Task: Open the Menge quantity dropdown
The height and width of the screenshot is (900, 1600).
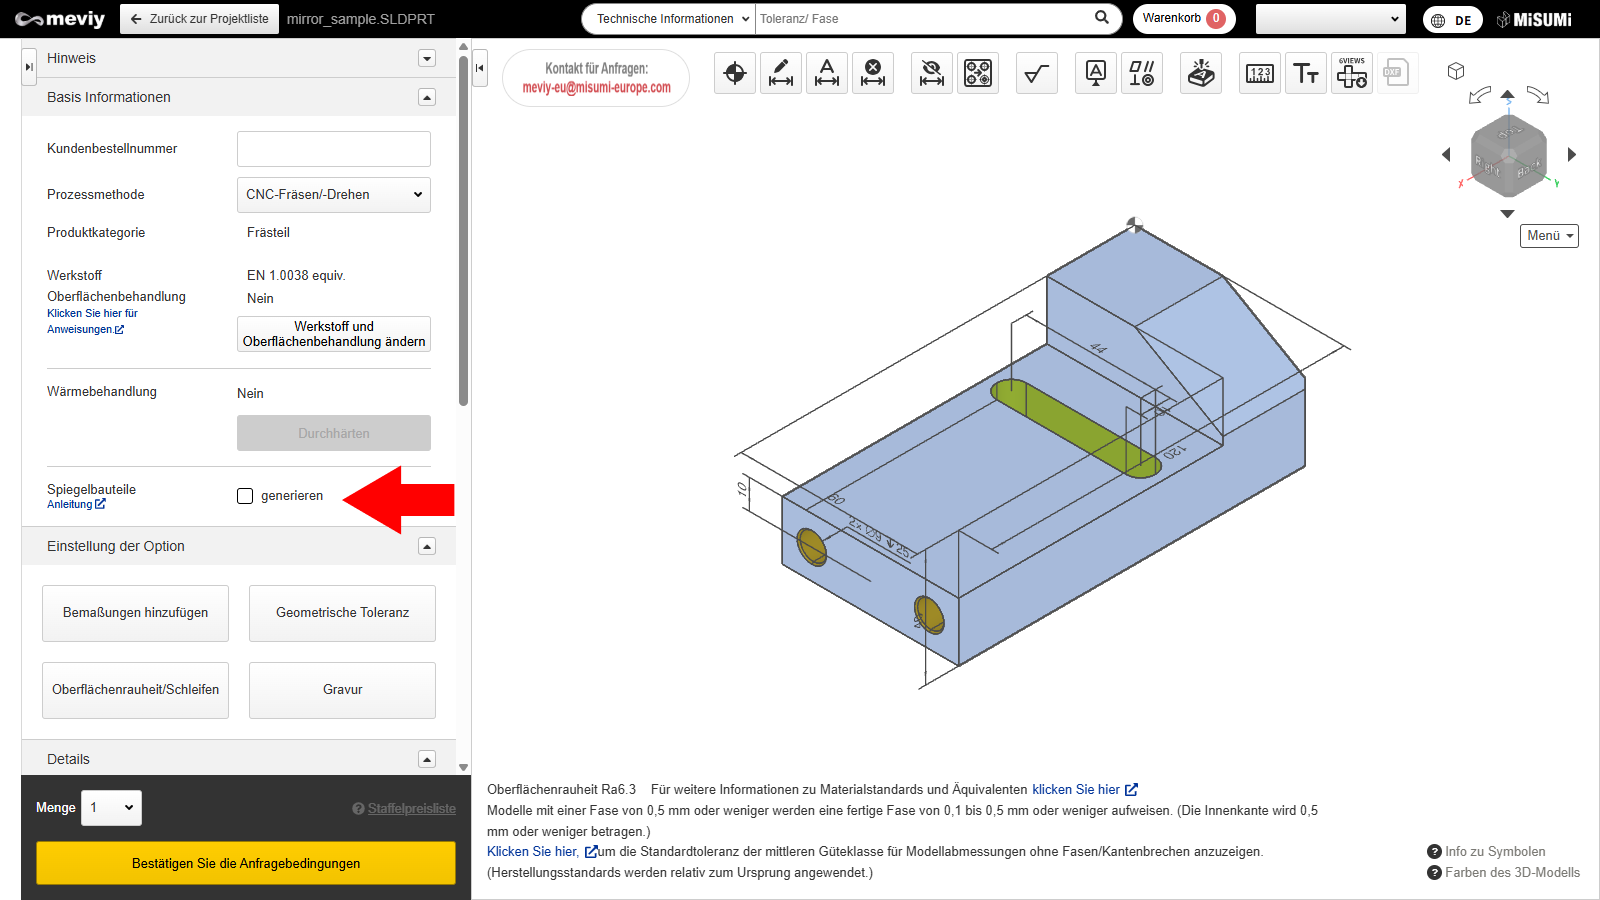Action: pos(111,808)
